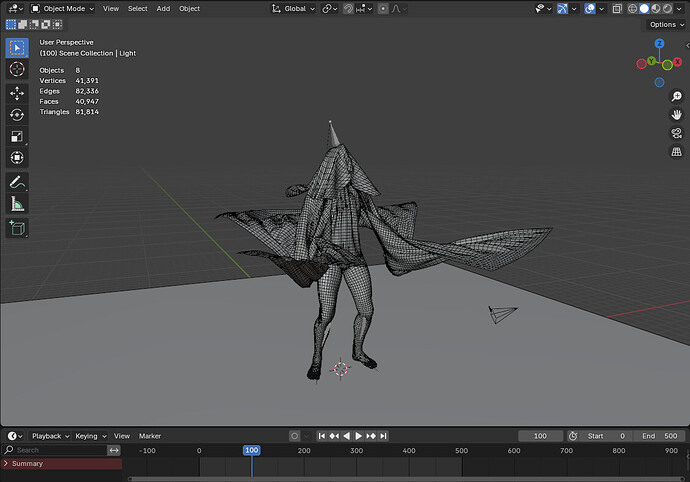The height and width of the screenshot is (482, 690).
Task: Open the snapping options dropdown
Action: coord(364,8)
